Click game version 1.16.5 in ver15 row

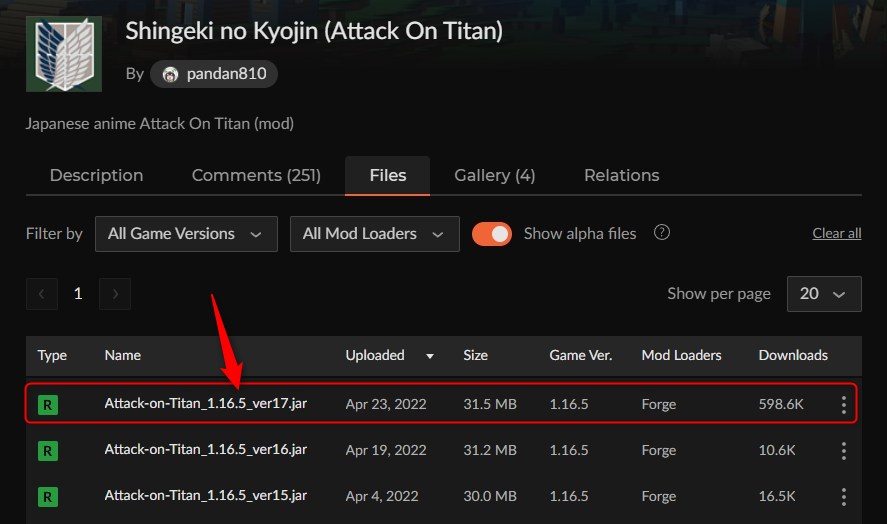pyautogui.click(x=569, y=496)
